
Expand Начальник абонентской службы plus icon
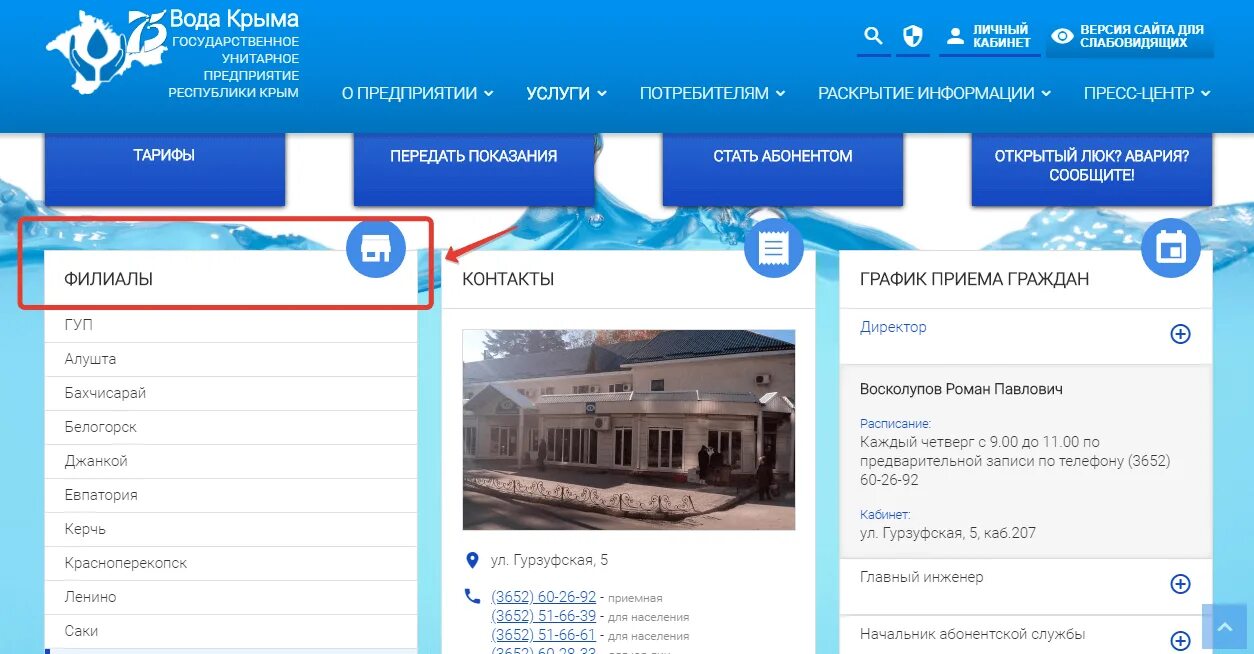pyautogui.click(x=1181, y=641)
